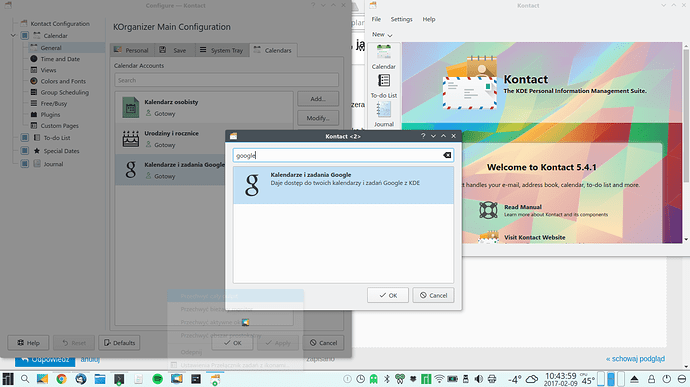Viewport: 690px width, 387px height.
Task: Switch to the Kontact task in the taskbar
Action: (x=215, y=379)
